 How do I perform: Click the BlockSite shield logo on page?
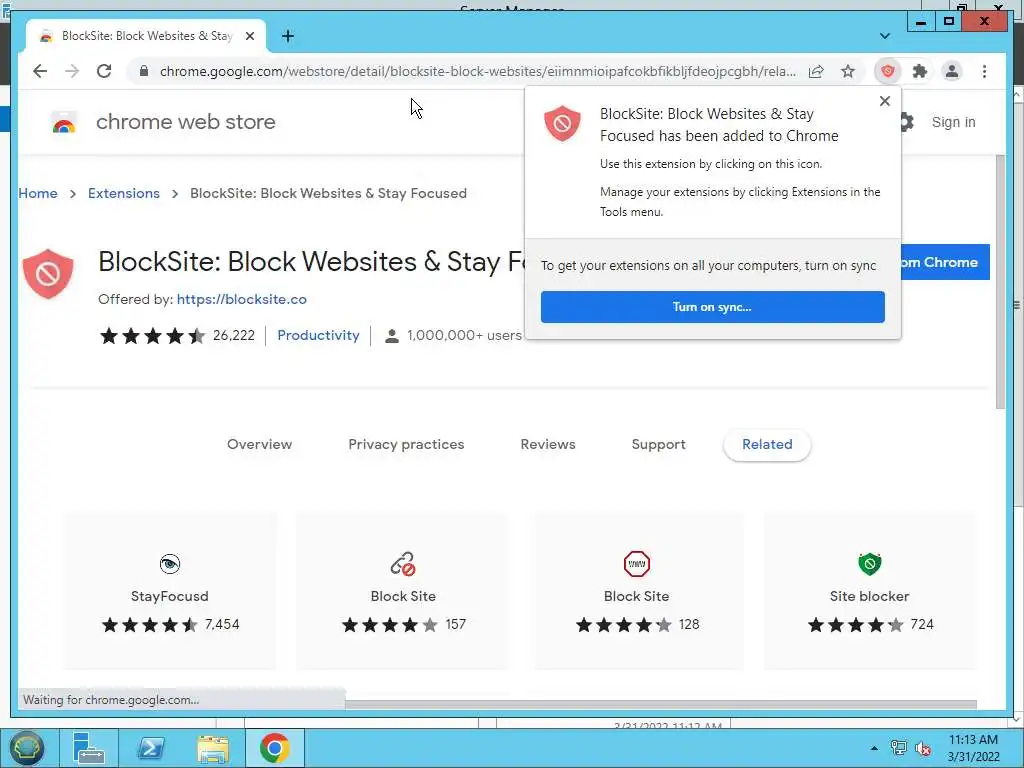pos(48,274)
